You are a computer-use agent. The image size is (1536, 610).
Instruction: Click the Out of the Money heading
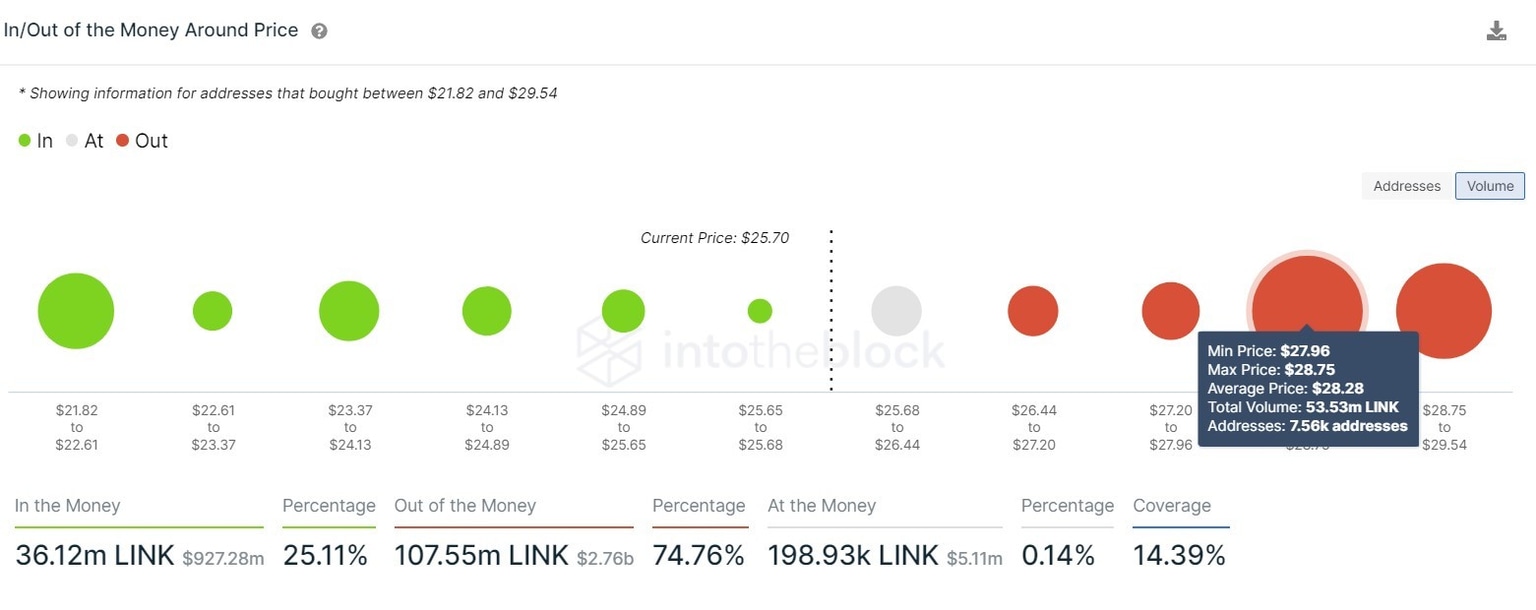[465, 506]
